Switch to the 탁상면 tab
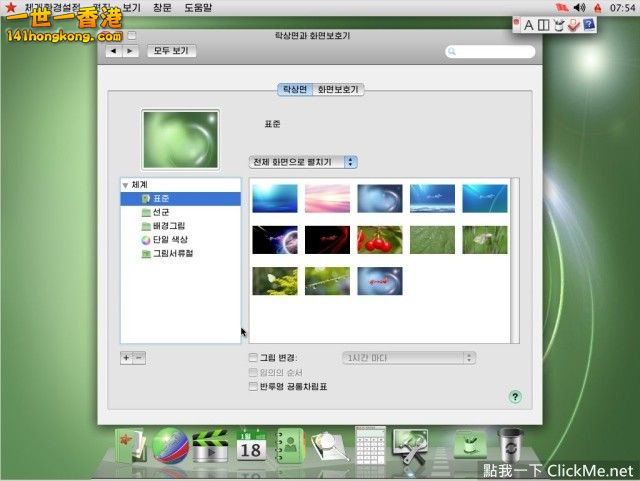The width and height of the screenshot is (640, 481). click(295, 89)
